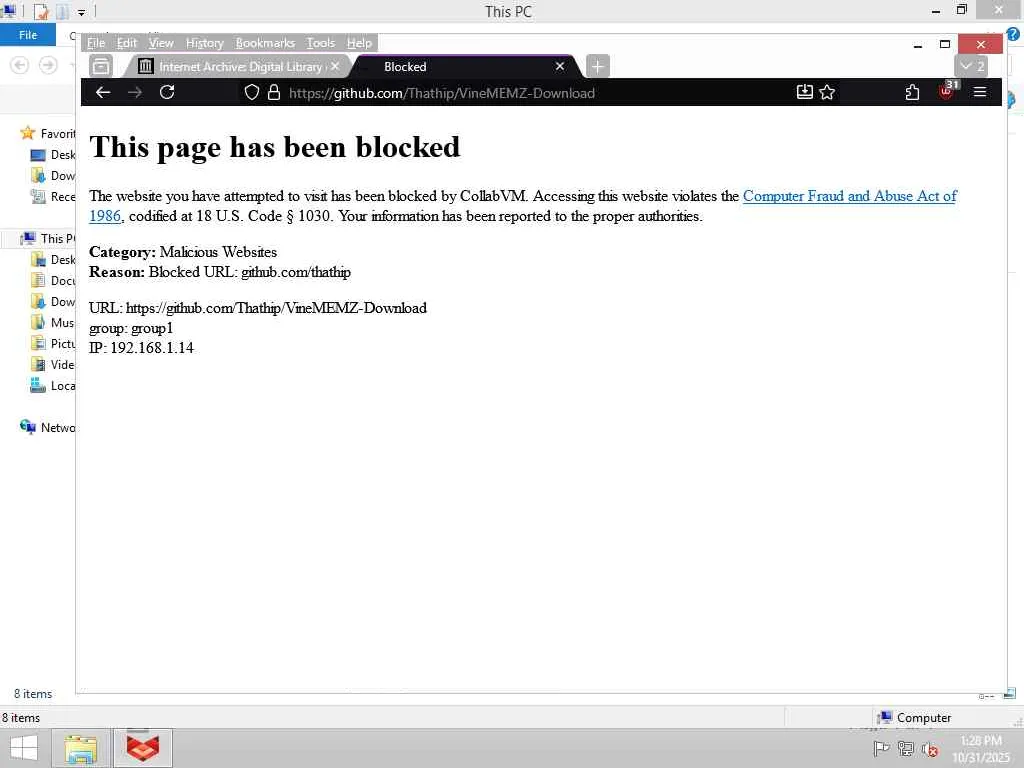Open File Explorer from the taskbar

81,748
